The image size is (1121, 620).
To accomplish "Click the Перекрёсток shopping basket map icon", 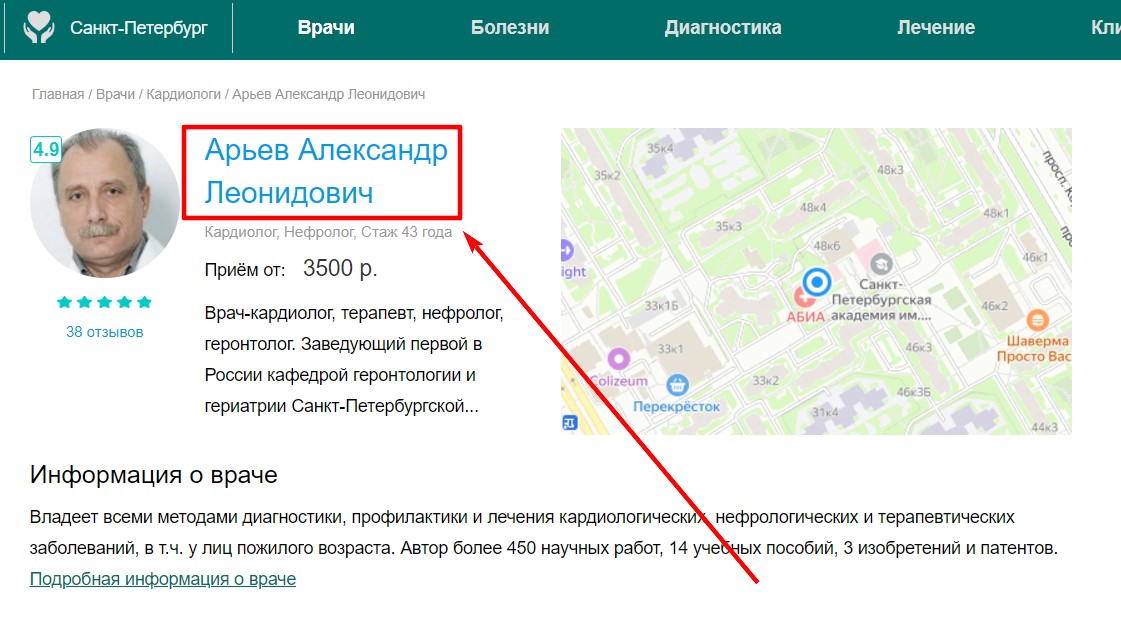I will pyautogui.click(x=678, y=384).
